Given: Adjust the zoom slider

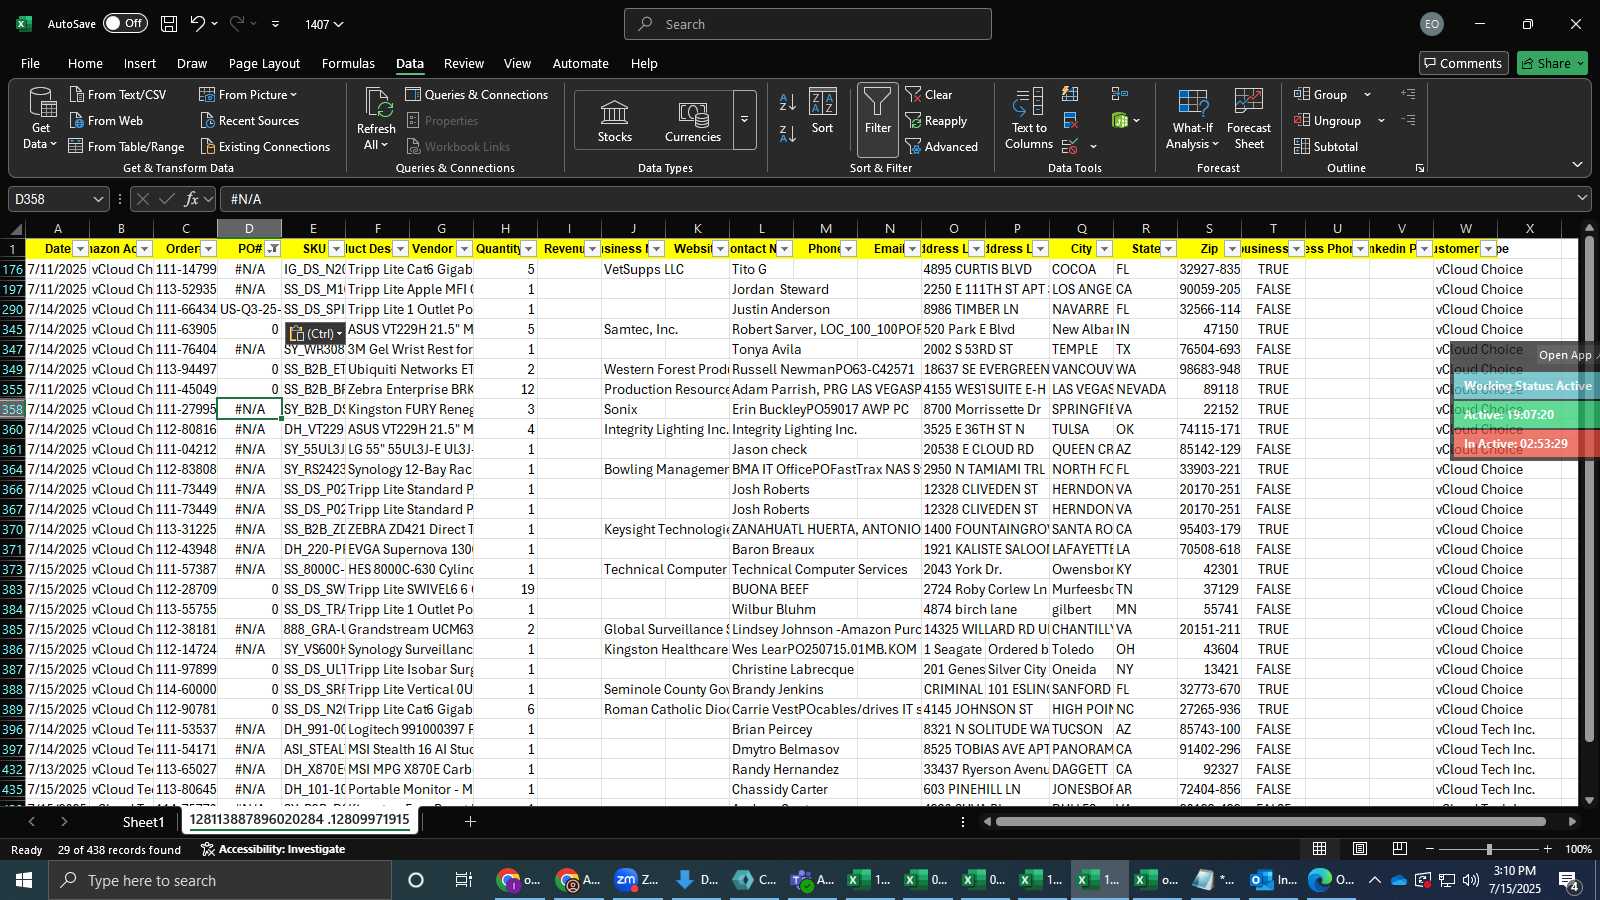Looking at the screenshot, I should coord(1489,849).
